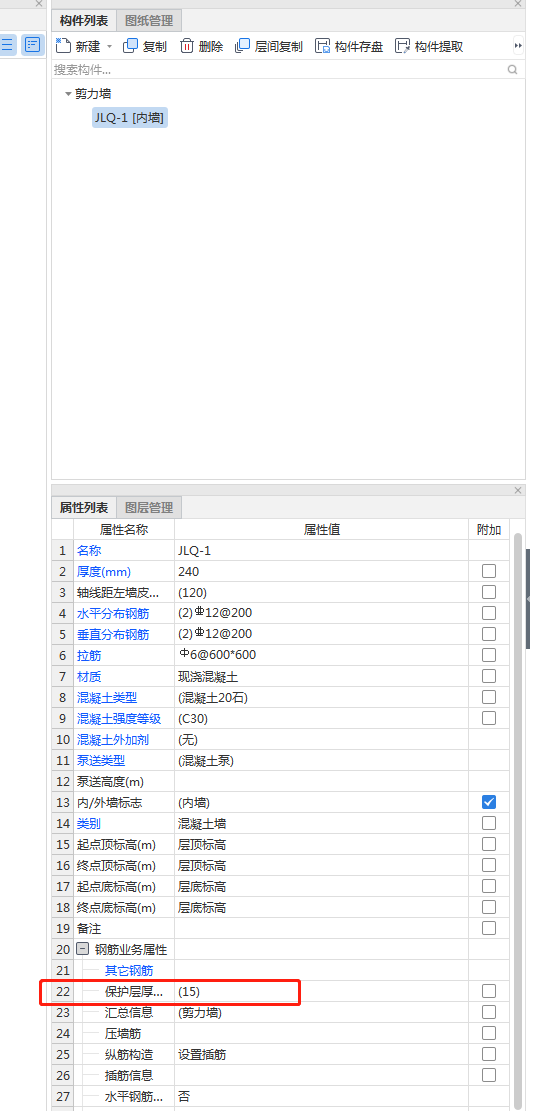This screenshot has height=1111, width=539.
Task: Tick the 附加 checkbox for 轴线距左墙皮
Action: coord(489,592)
